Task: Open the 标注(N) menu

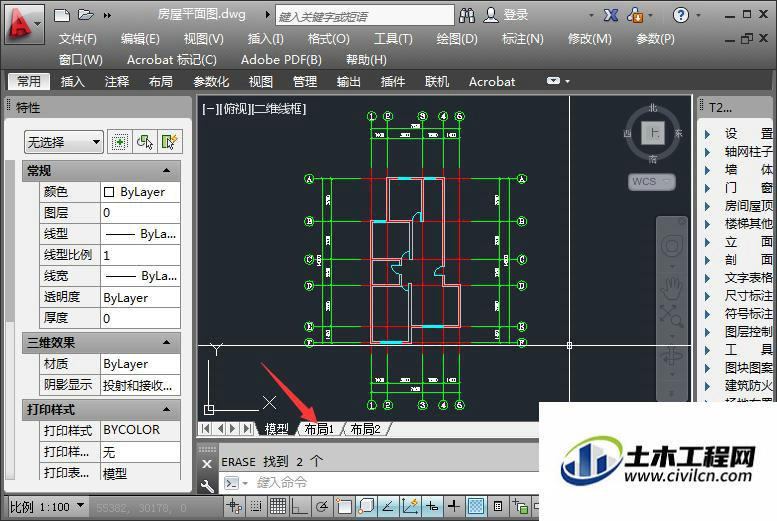Action: [522, 39]
